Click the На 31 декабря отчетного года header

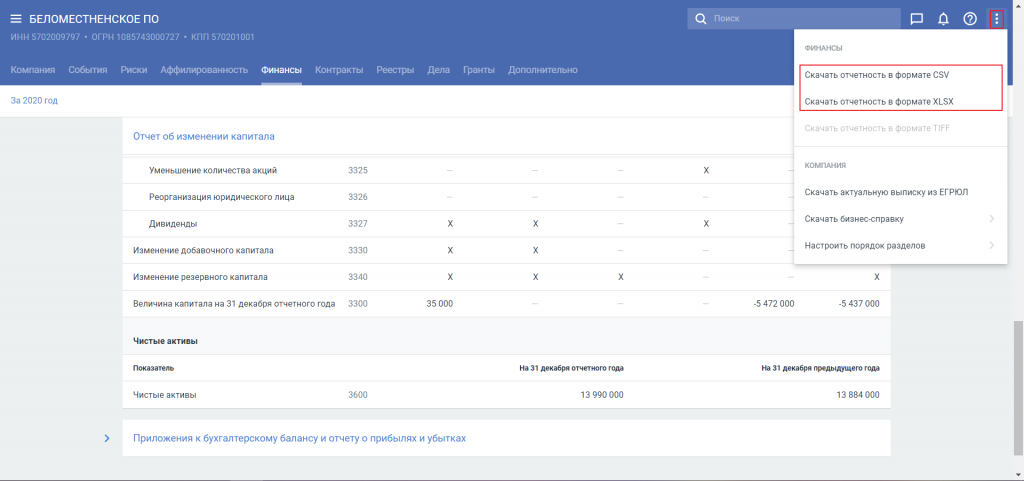click(x=571, y=368)
